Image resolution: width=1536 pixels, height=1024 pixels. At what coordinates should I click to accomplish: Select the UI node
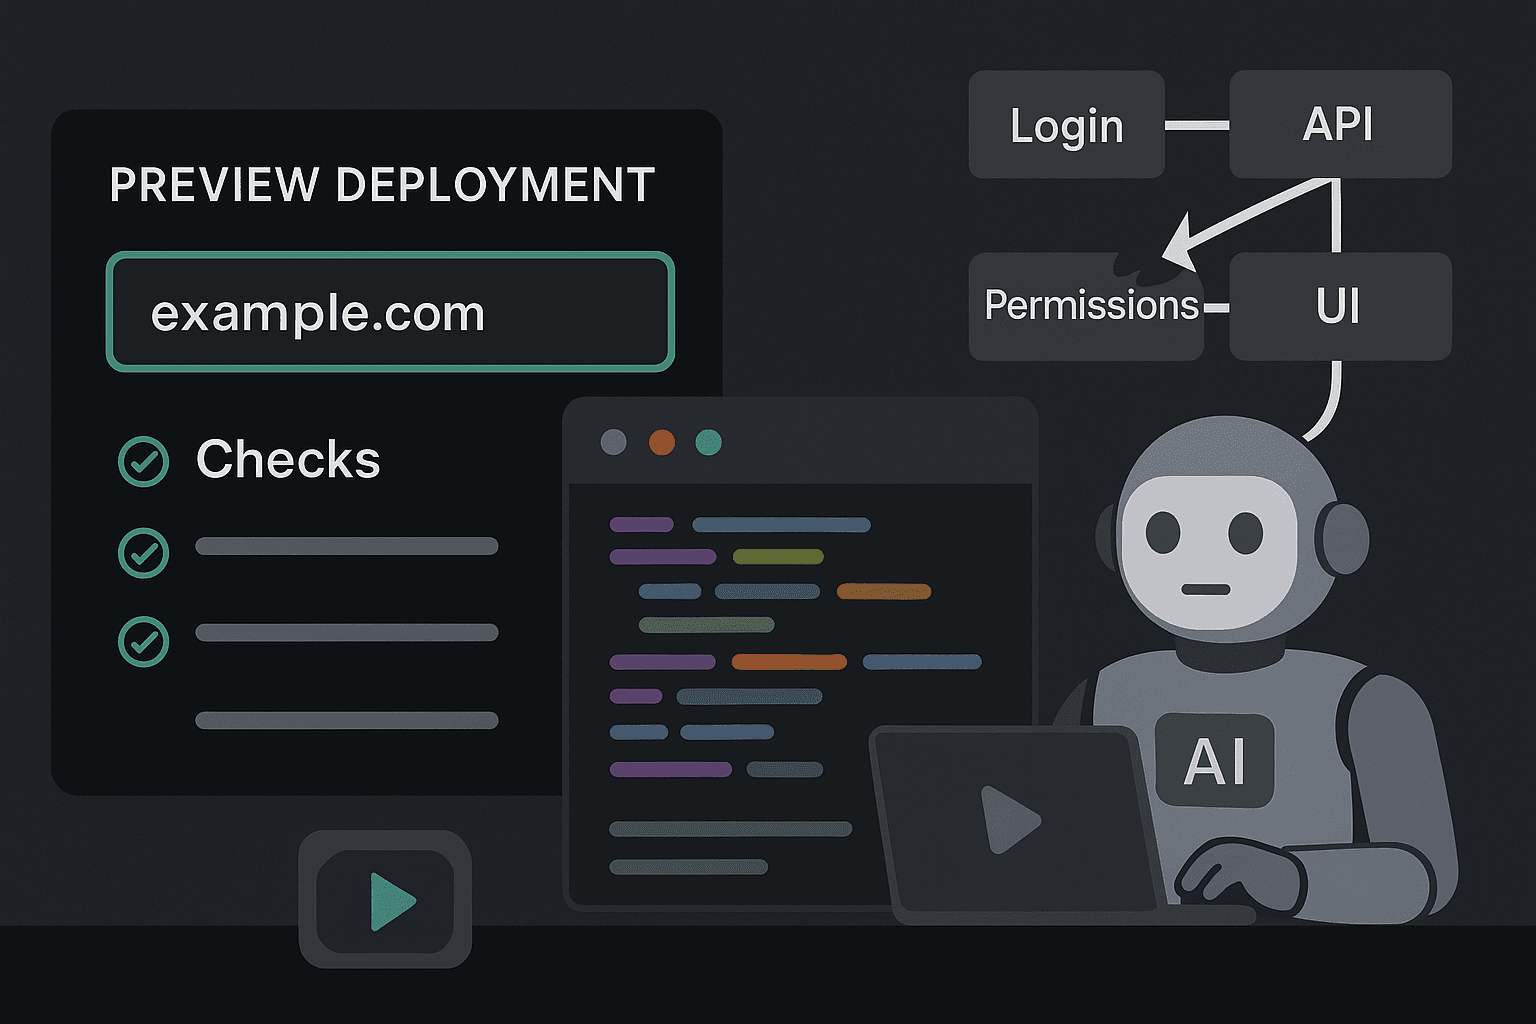pyautogui.click(x=1340, y=306)
